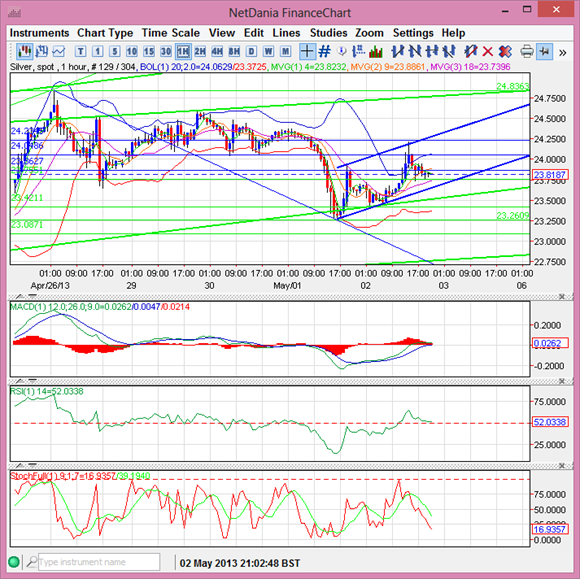Screen dimensions: 580x579
Task: Expand the toolbar overflow chevron
Action: tap(563, 52)
